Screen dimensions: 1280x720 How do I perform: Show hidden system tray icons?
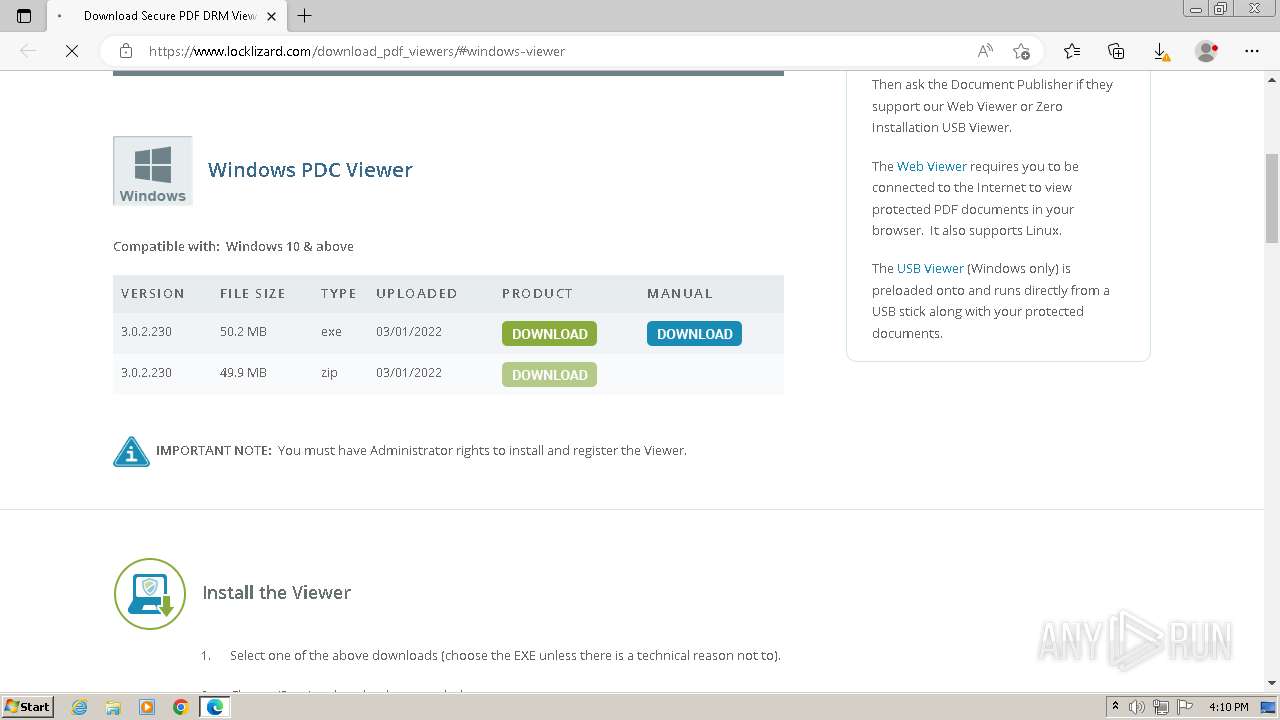1115,707
